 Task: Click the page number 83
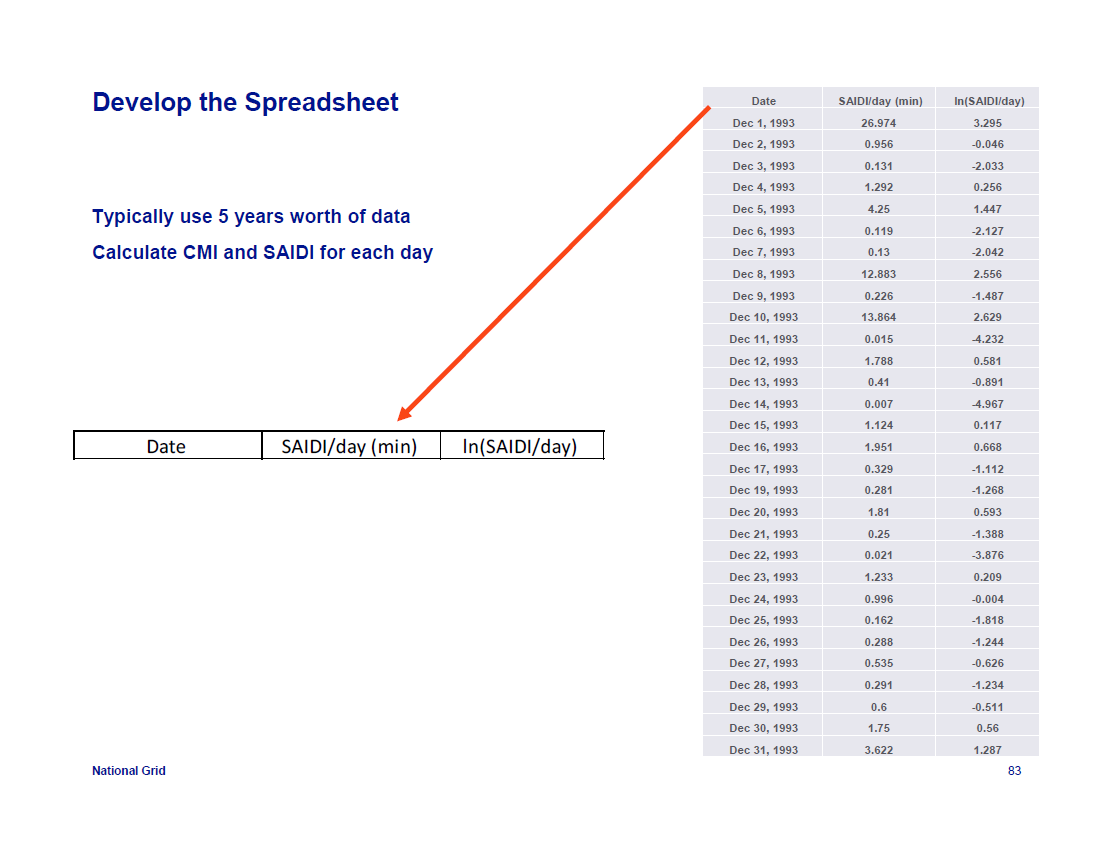(x=1014, y=771)
